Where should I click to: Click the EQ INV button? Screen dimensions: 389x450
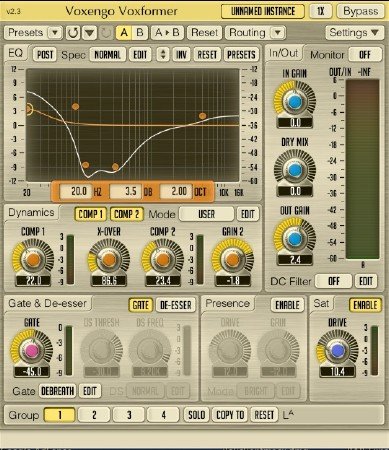(181, 54)
